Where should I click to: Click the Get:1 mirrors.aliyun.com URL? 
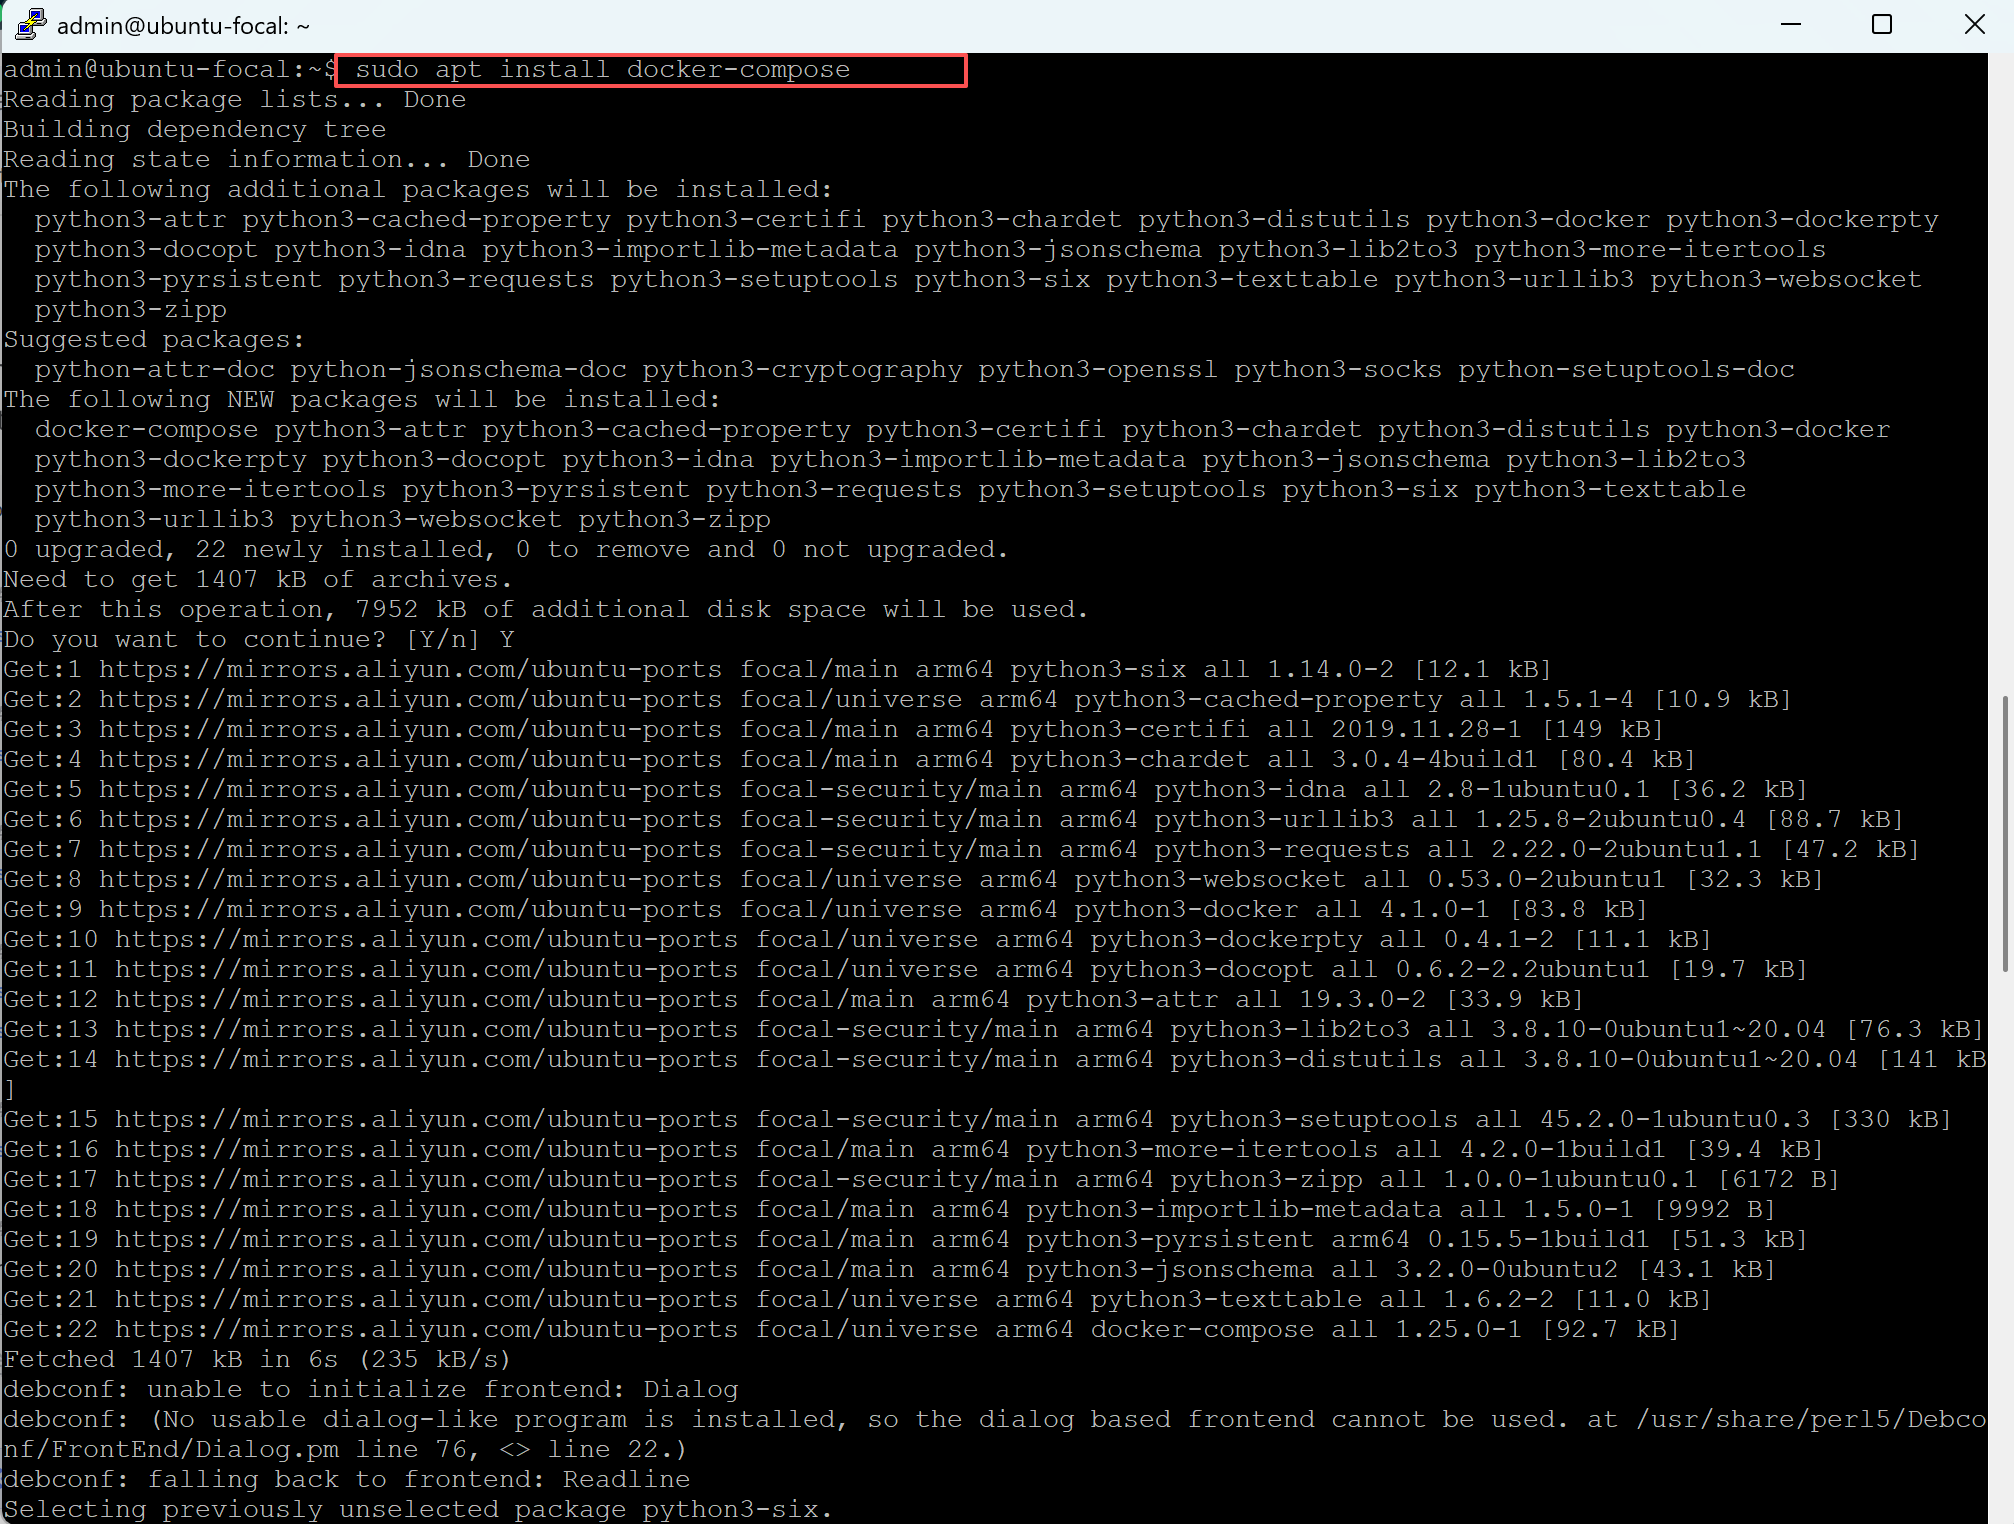[410, 670]
